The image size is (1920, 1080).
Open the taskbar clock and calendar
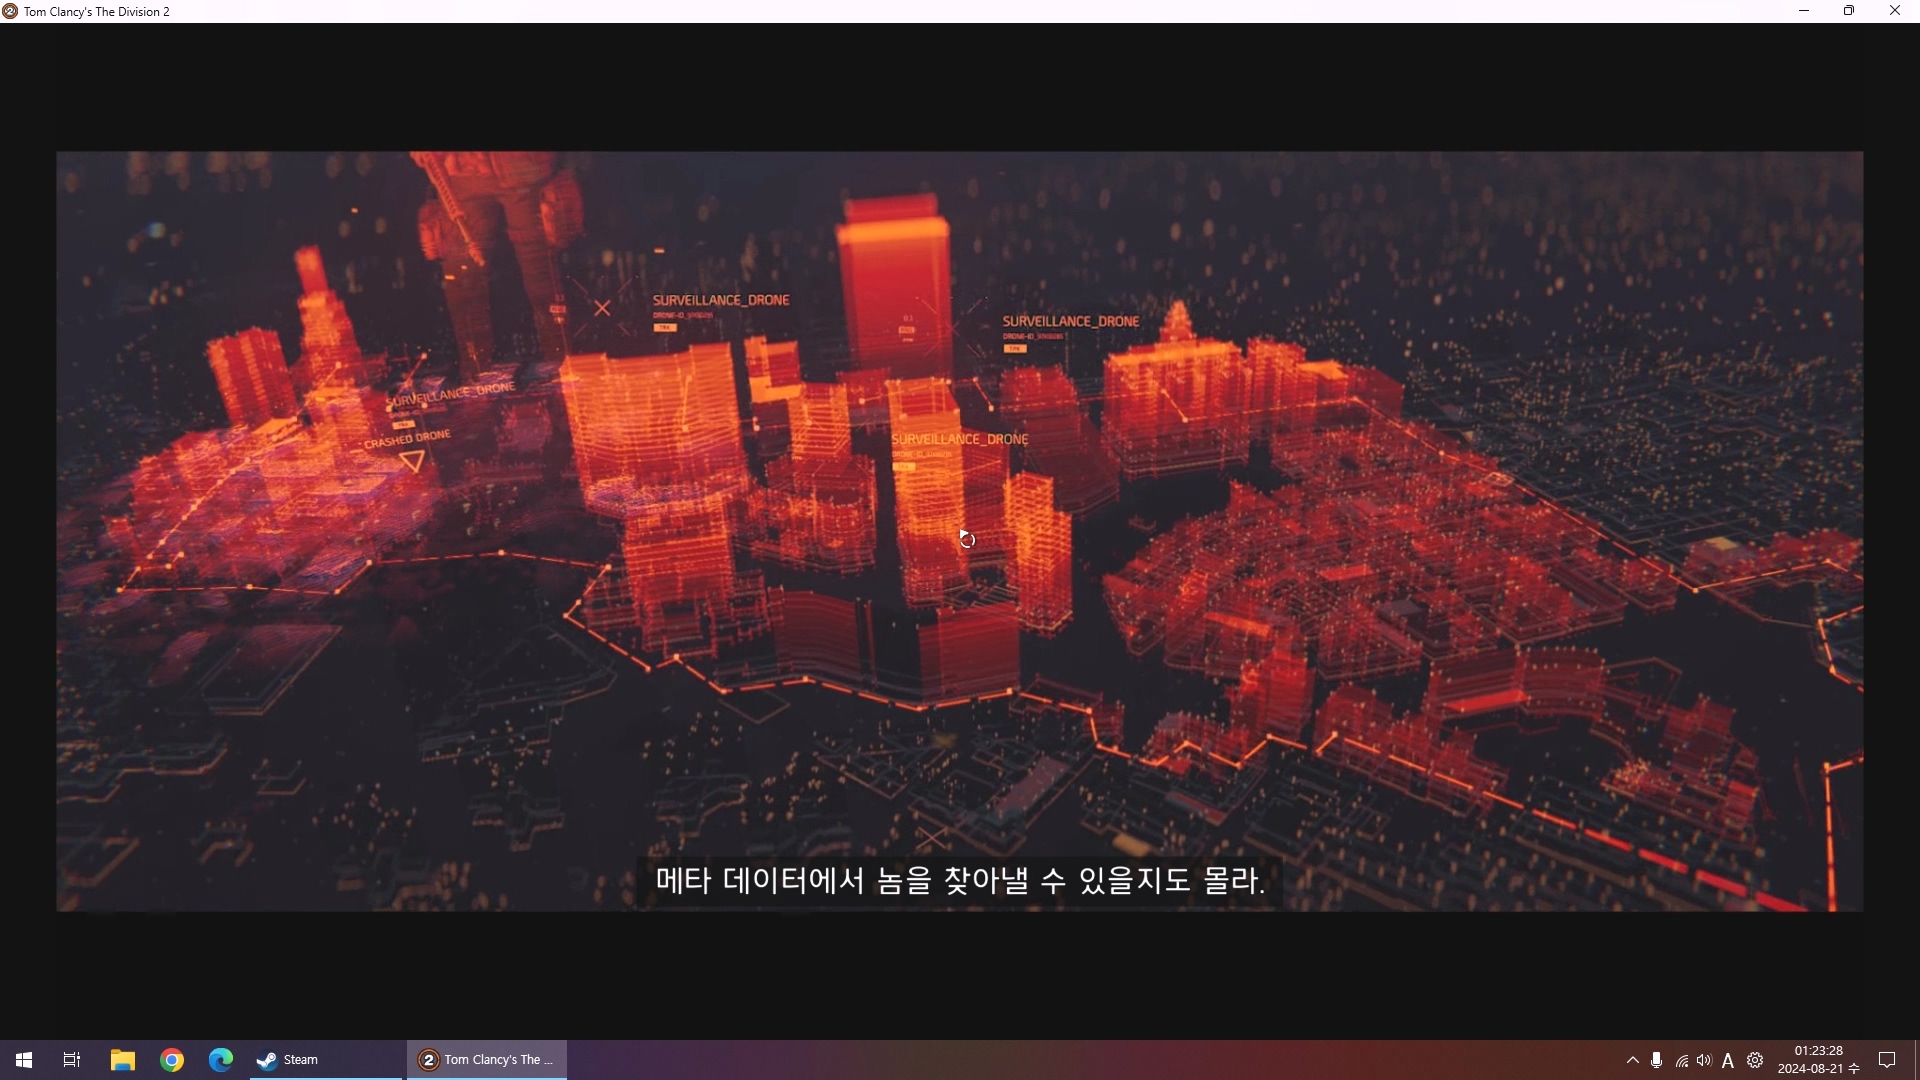click(x=1818, y=1060)
